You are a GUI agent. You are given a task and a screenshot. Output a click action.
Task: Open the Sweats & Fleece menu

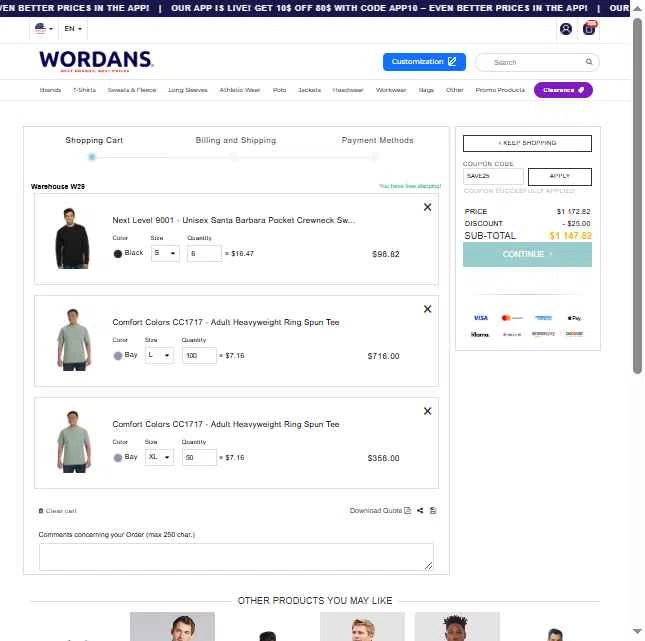click(132, 90)
